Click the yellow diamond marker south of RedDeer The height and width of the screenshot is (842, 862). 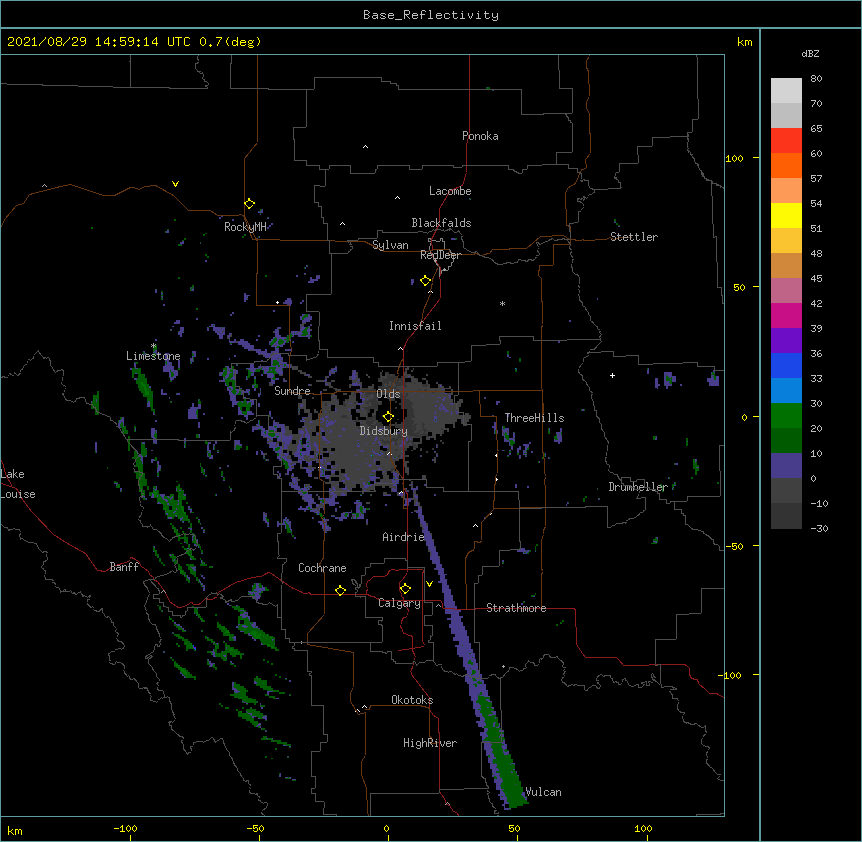pyautogui.click(x=425, y=281)
